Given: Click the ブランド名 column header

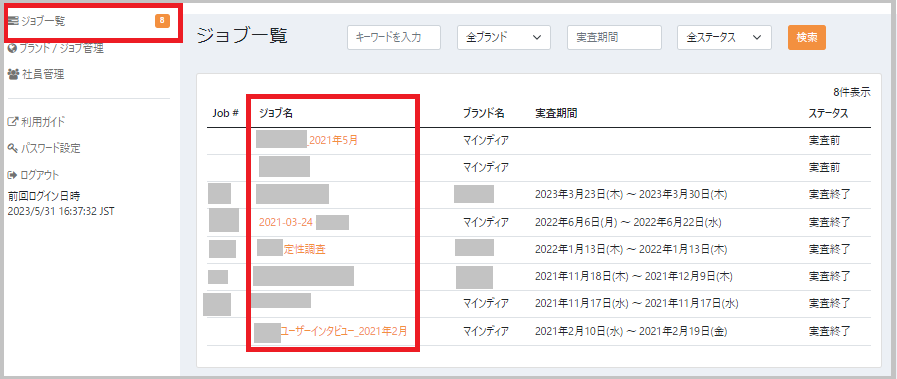Looking at the screenshot, I should (x=483, y=113).
